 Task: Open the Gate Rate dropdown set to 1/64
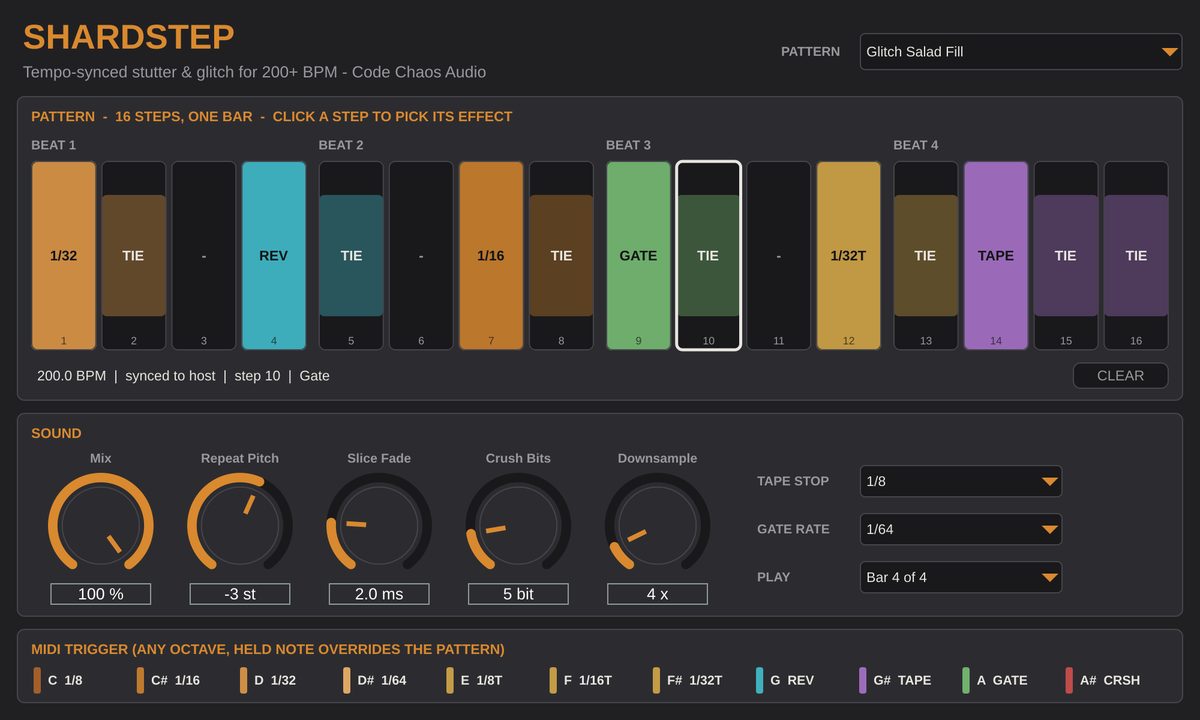960,529
